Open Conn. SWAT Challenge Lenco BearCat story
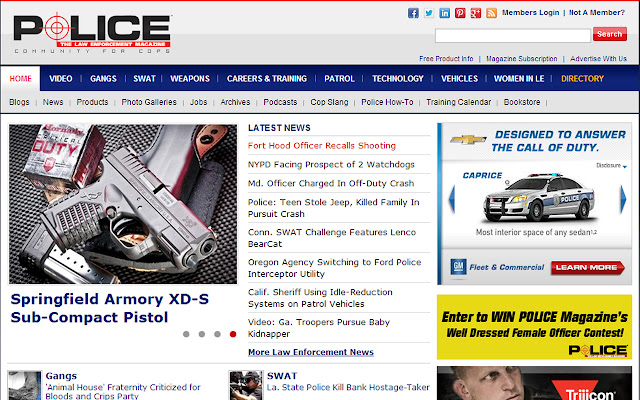Image resolution: width=640 pixels, height=400 pixels. (332, 238)
